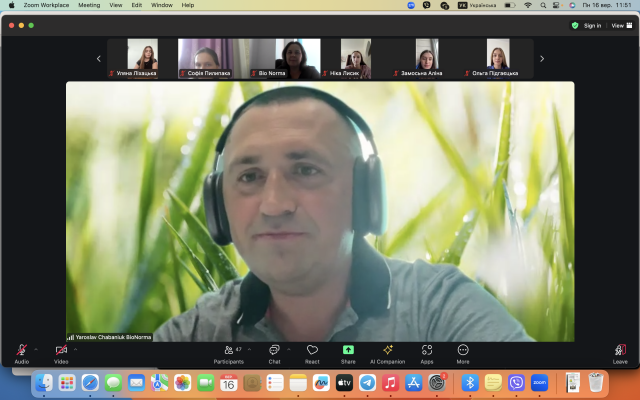
Task: Click the green Share screen button
Action: (348, 354)
